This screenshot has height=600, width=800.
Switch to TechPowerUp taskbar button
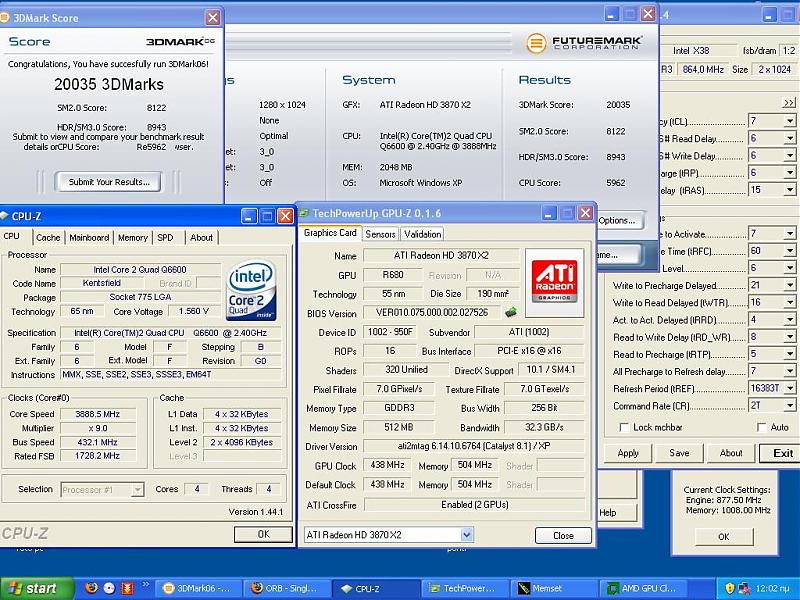tap(466, 588)
